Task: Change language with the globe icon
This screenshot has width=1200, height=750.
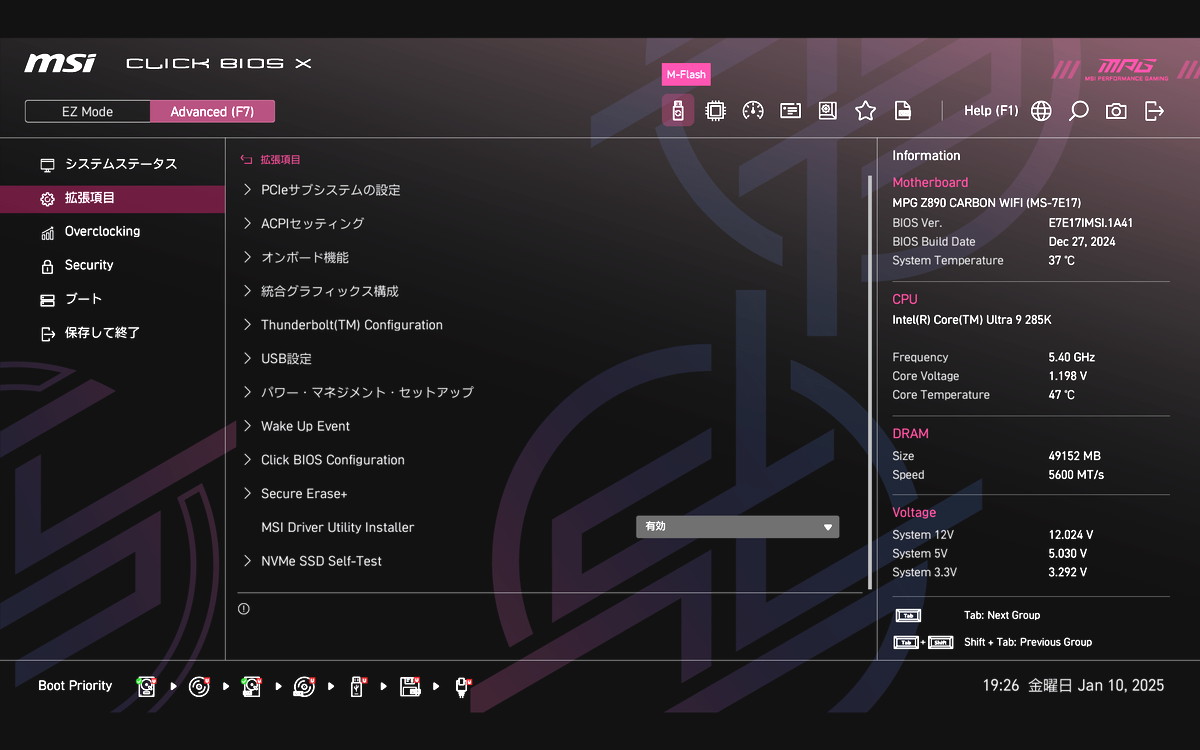Action: tap(1041, 111)
